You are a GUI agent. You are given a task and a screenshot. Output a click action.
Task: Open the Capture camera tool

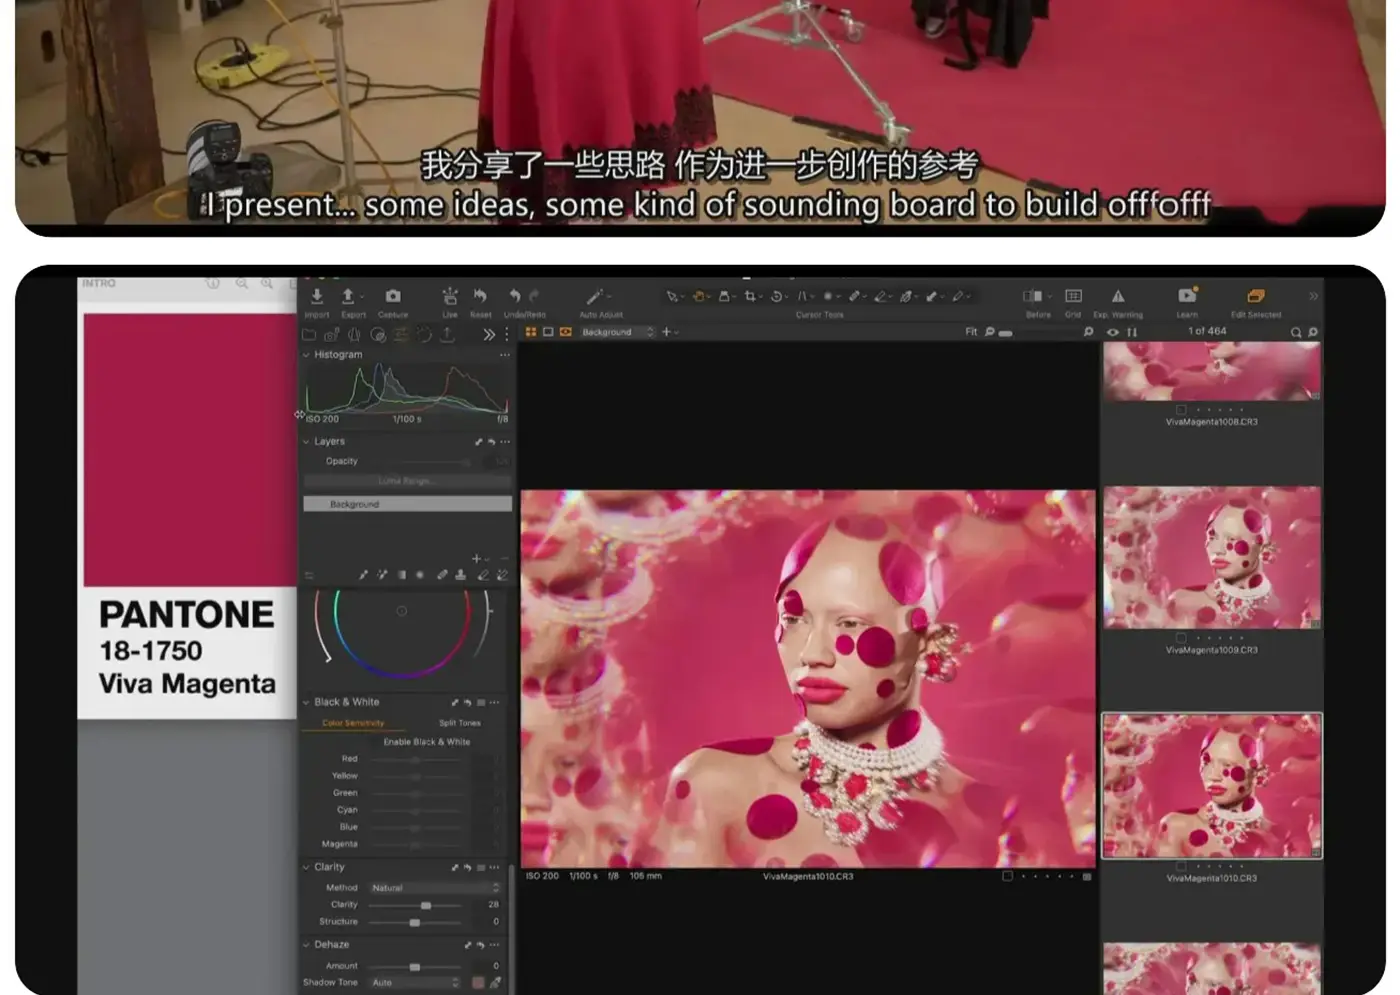[393, 296]
